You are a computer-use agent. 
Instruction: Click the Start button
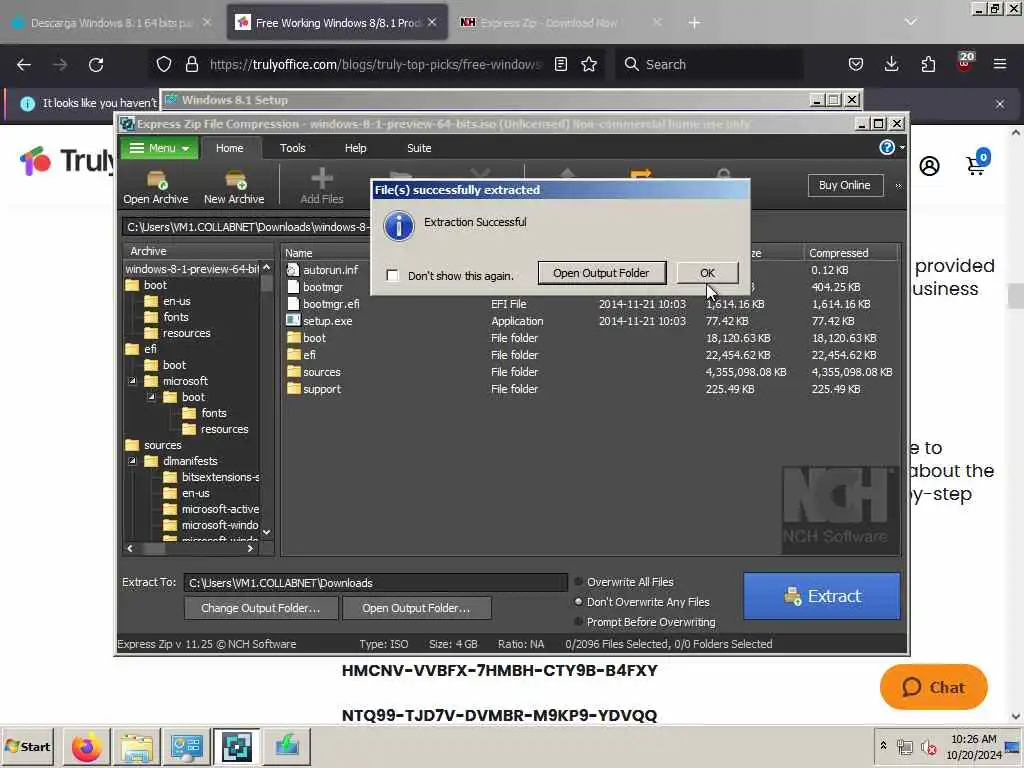(27, 746)
